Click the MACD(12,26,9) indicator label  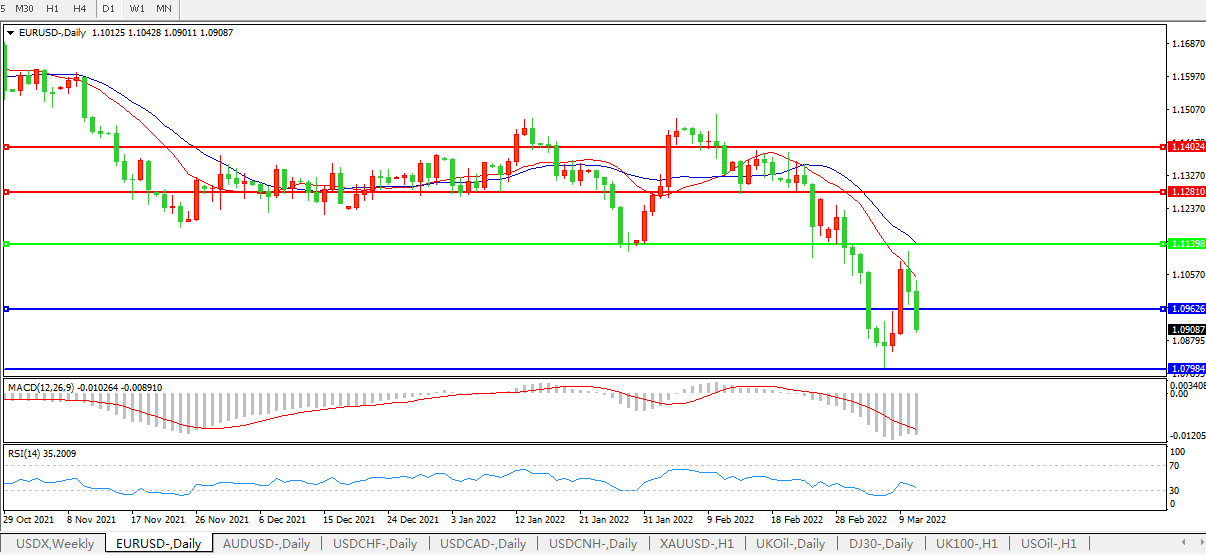[x=85, y=387]
